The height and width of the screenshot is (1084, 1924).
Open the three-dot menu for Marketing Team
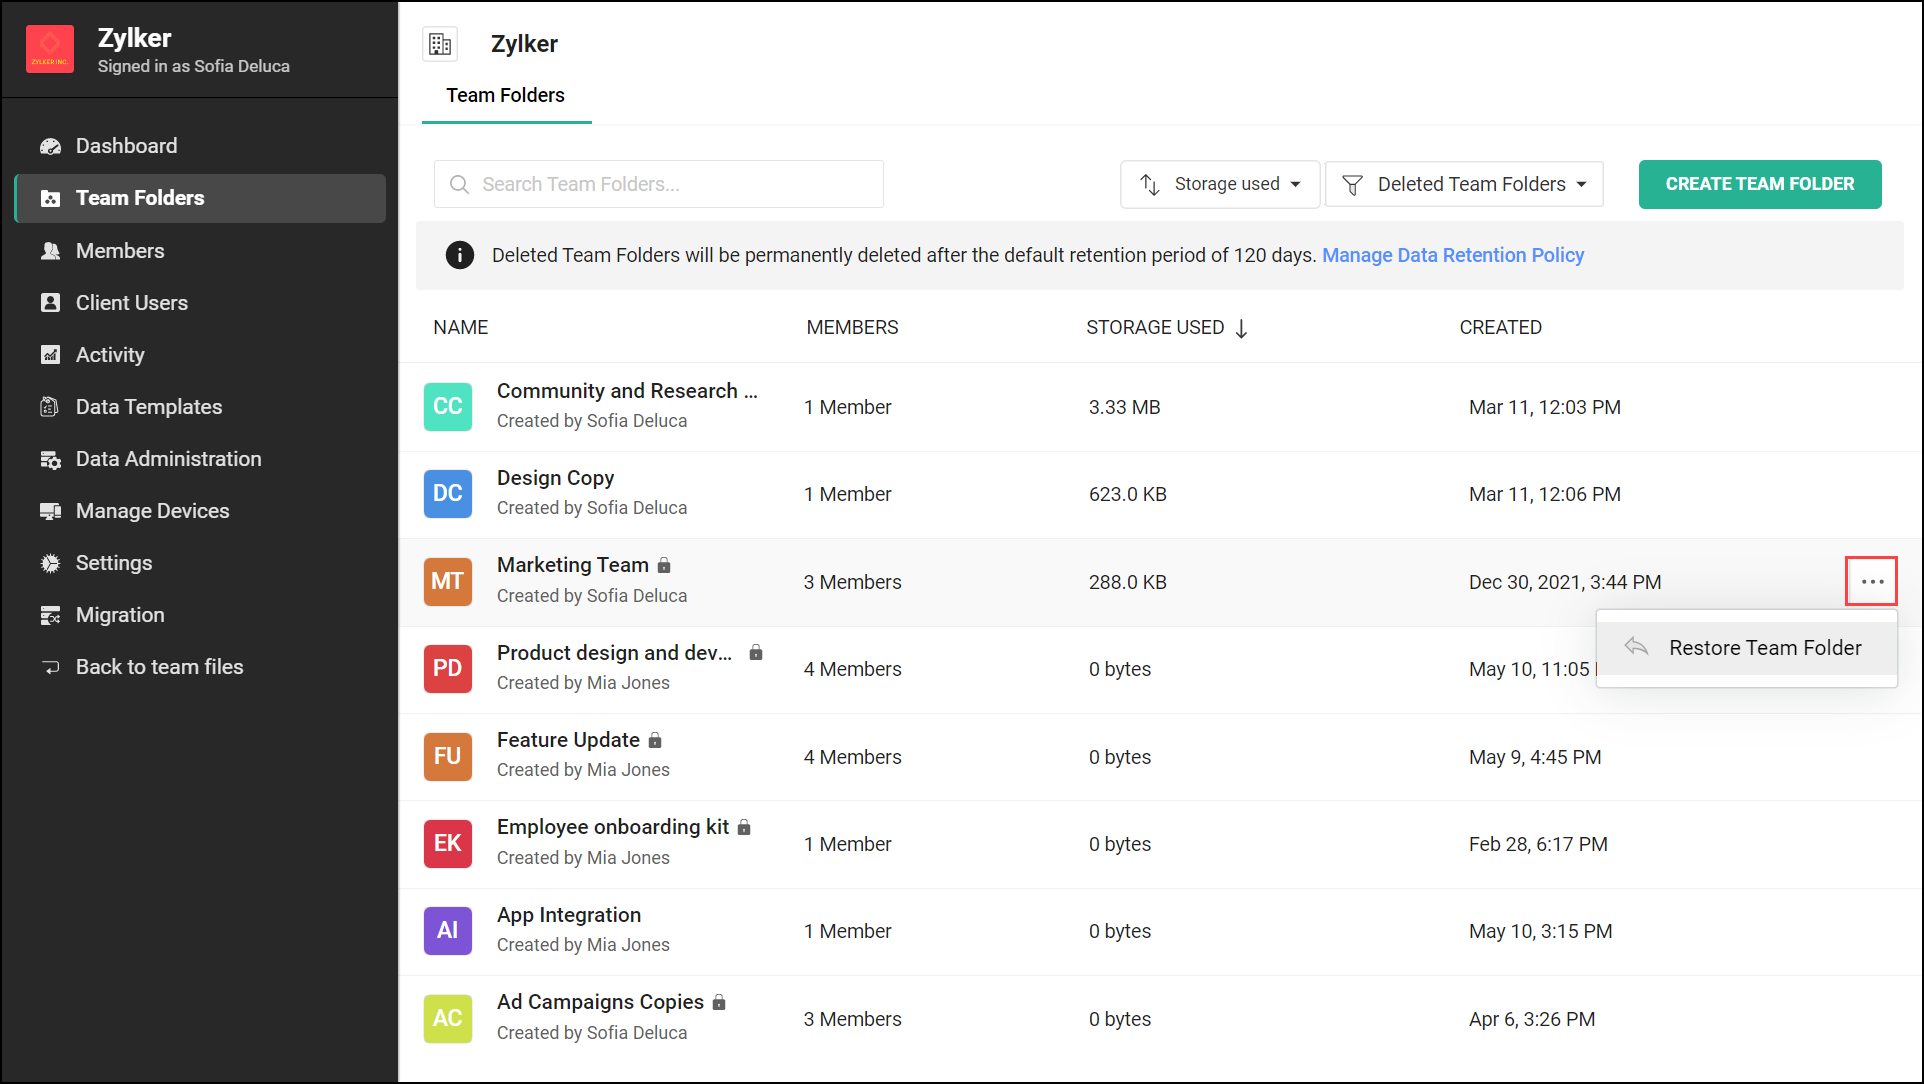(x=1871, y=581)
